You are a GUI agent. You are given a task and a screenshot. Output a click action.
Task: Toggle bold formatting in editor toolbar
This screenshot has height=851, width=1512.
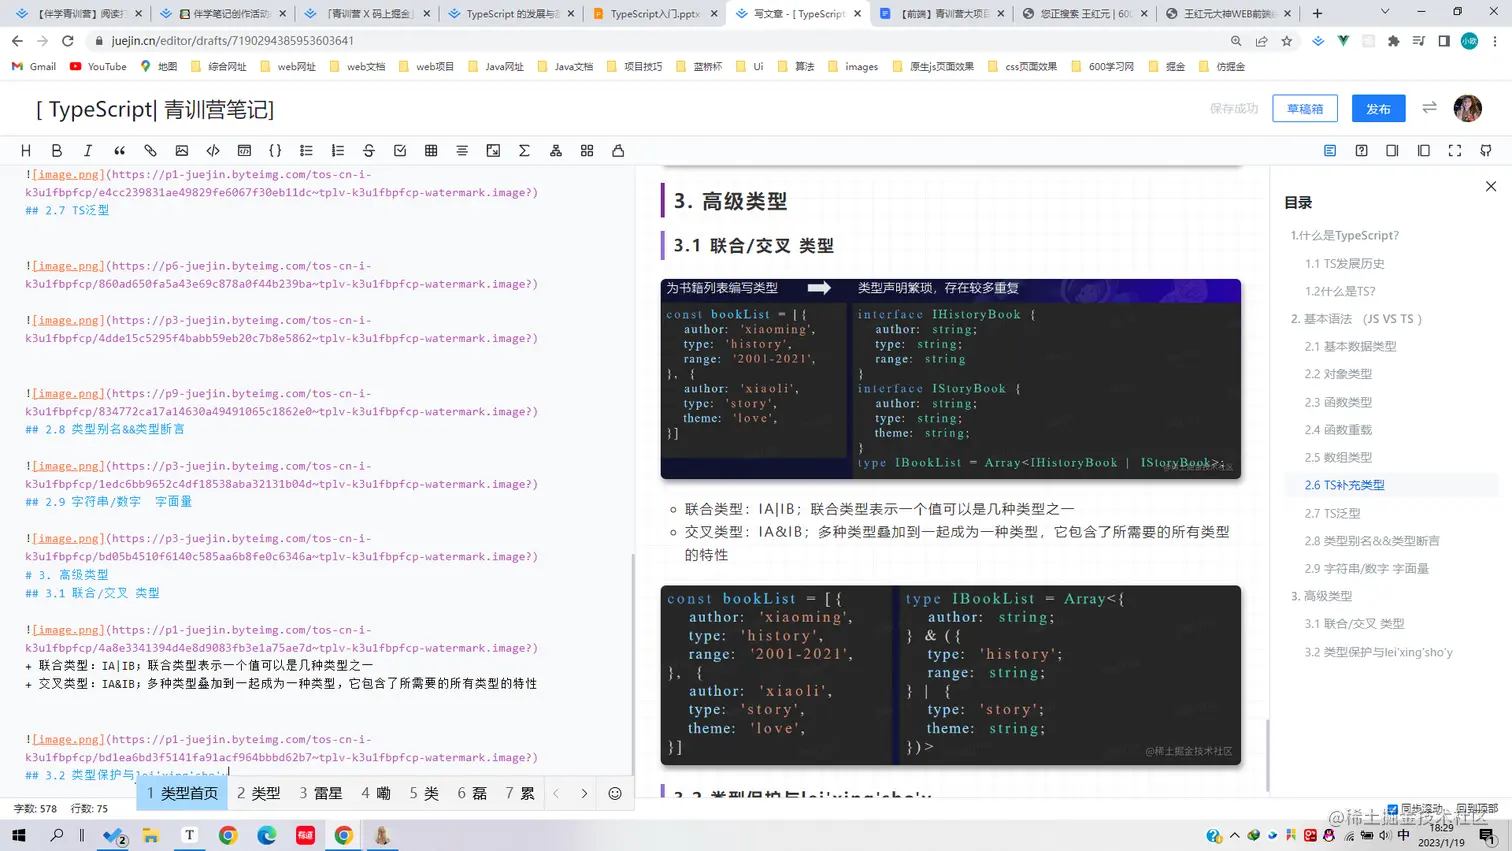[x=57, y=151]
